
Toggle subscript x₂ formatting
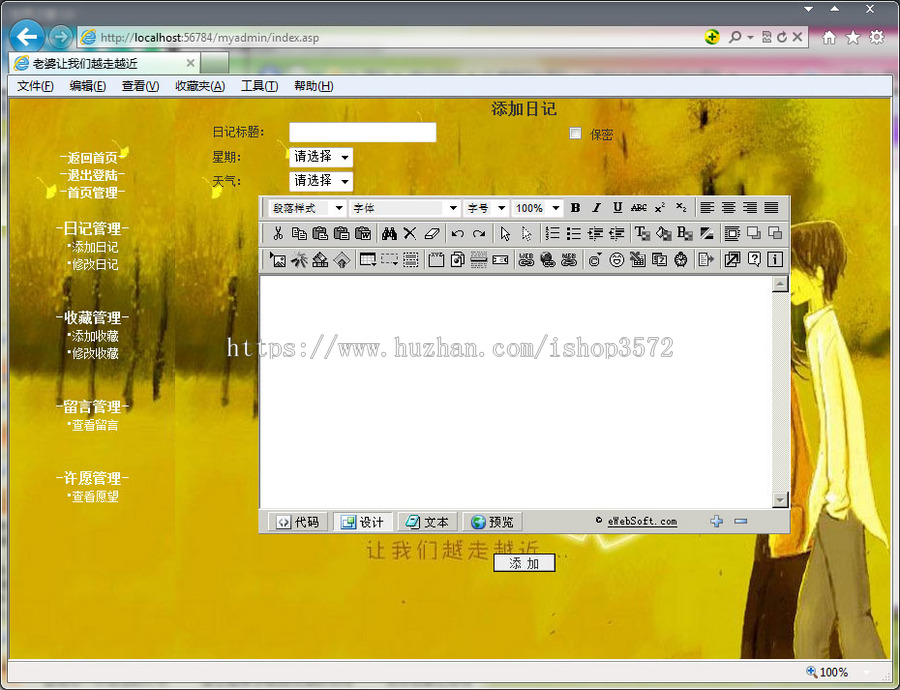click(681, 207)
